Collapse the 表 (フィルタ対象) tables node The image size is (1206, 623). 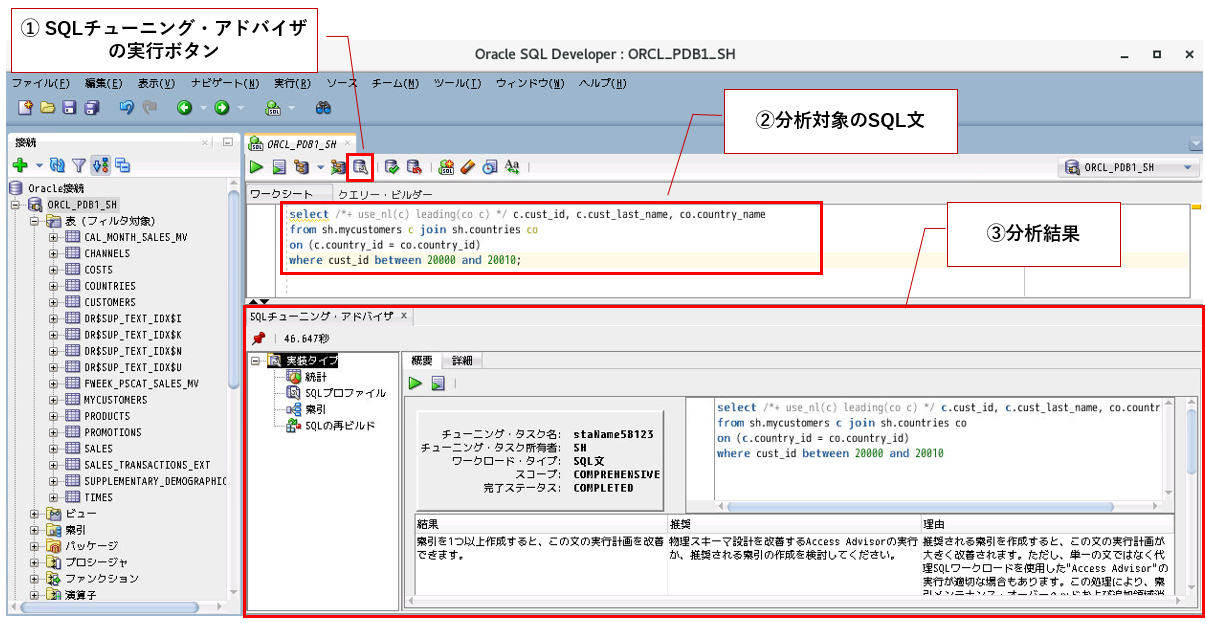35,221
